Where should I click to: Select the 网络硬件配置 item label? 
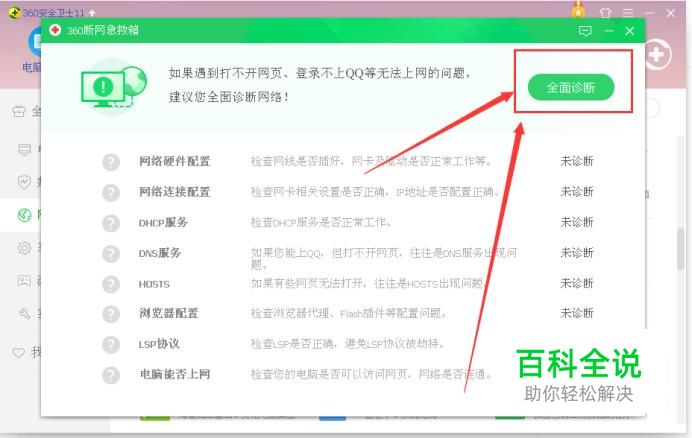[x=174, y=161]
